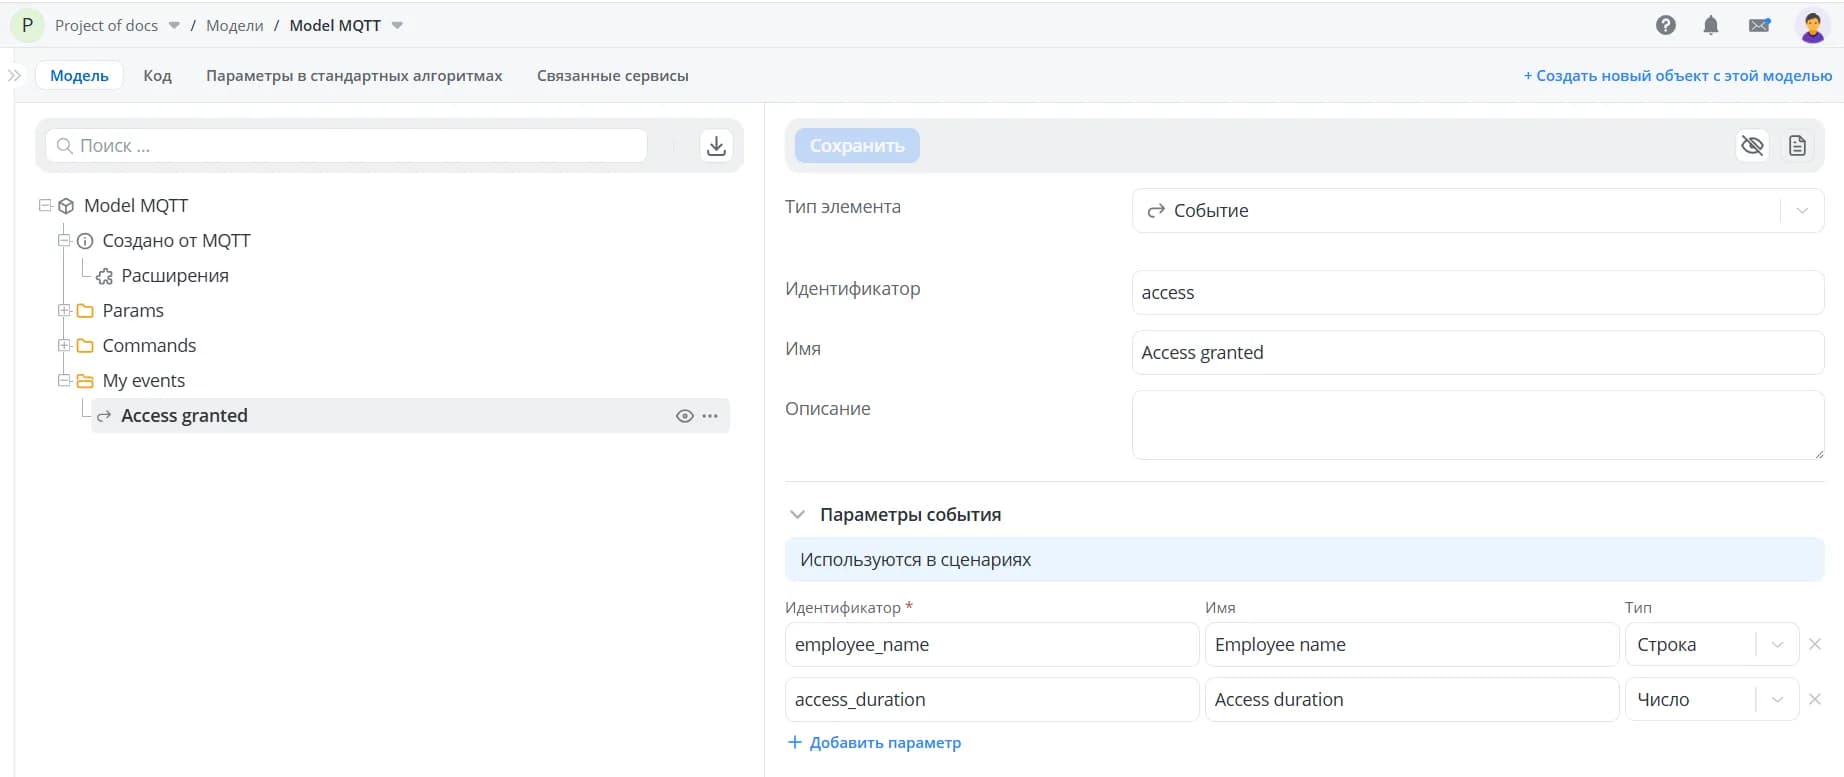Click the project 'P' avatar icon
Image resolution: width=1844 pixels, height=777 pixels.
(28, 25)
